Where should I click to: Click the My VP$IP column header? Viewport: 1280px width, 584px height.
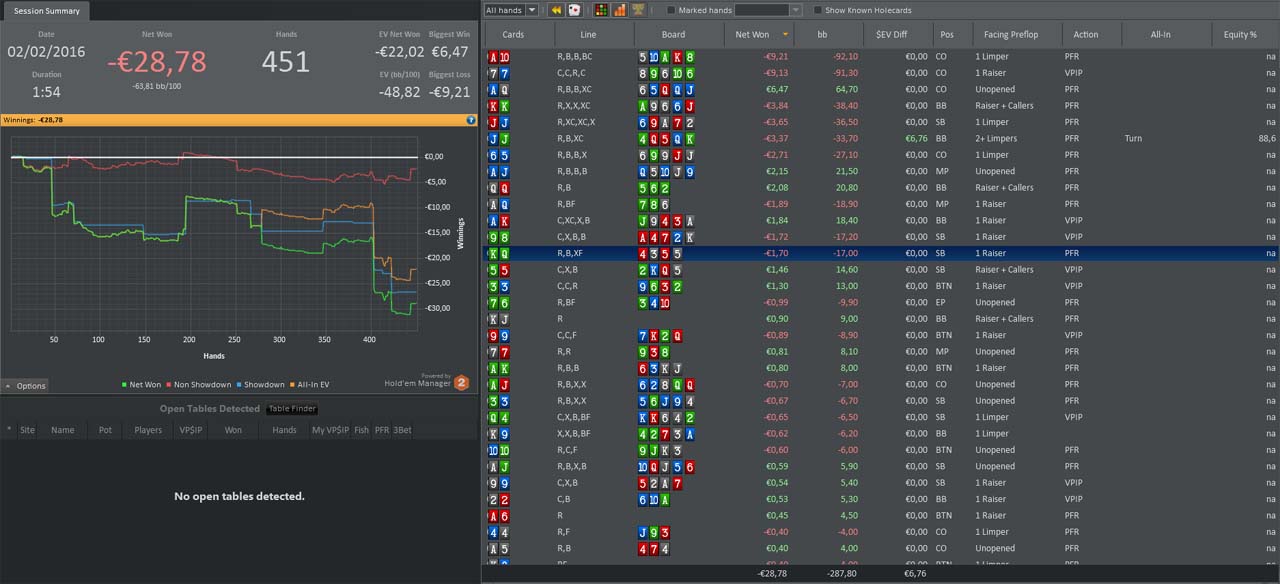pos(330,430)
